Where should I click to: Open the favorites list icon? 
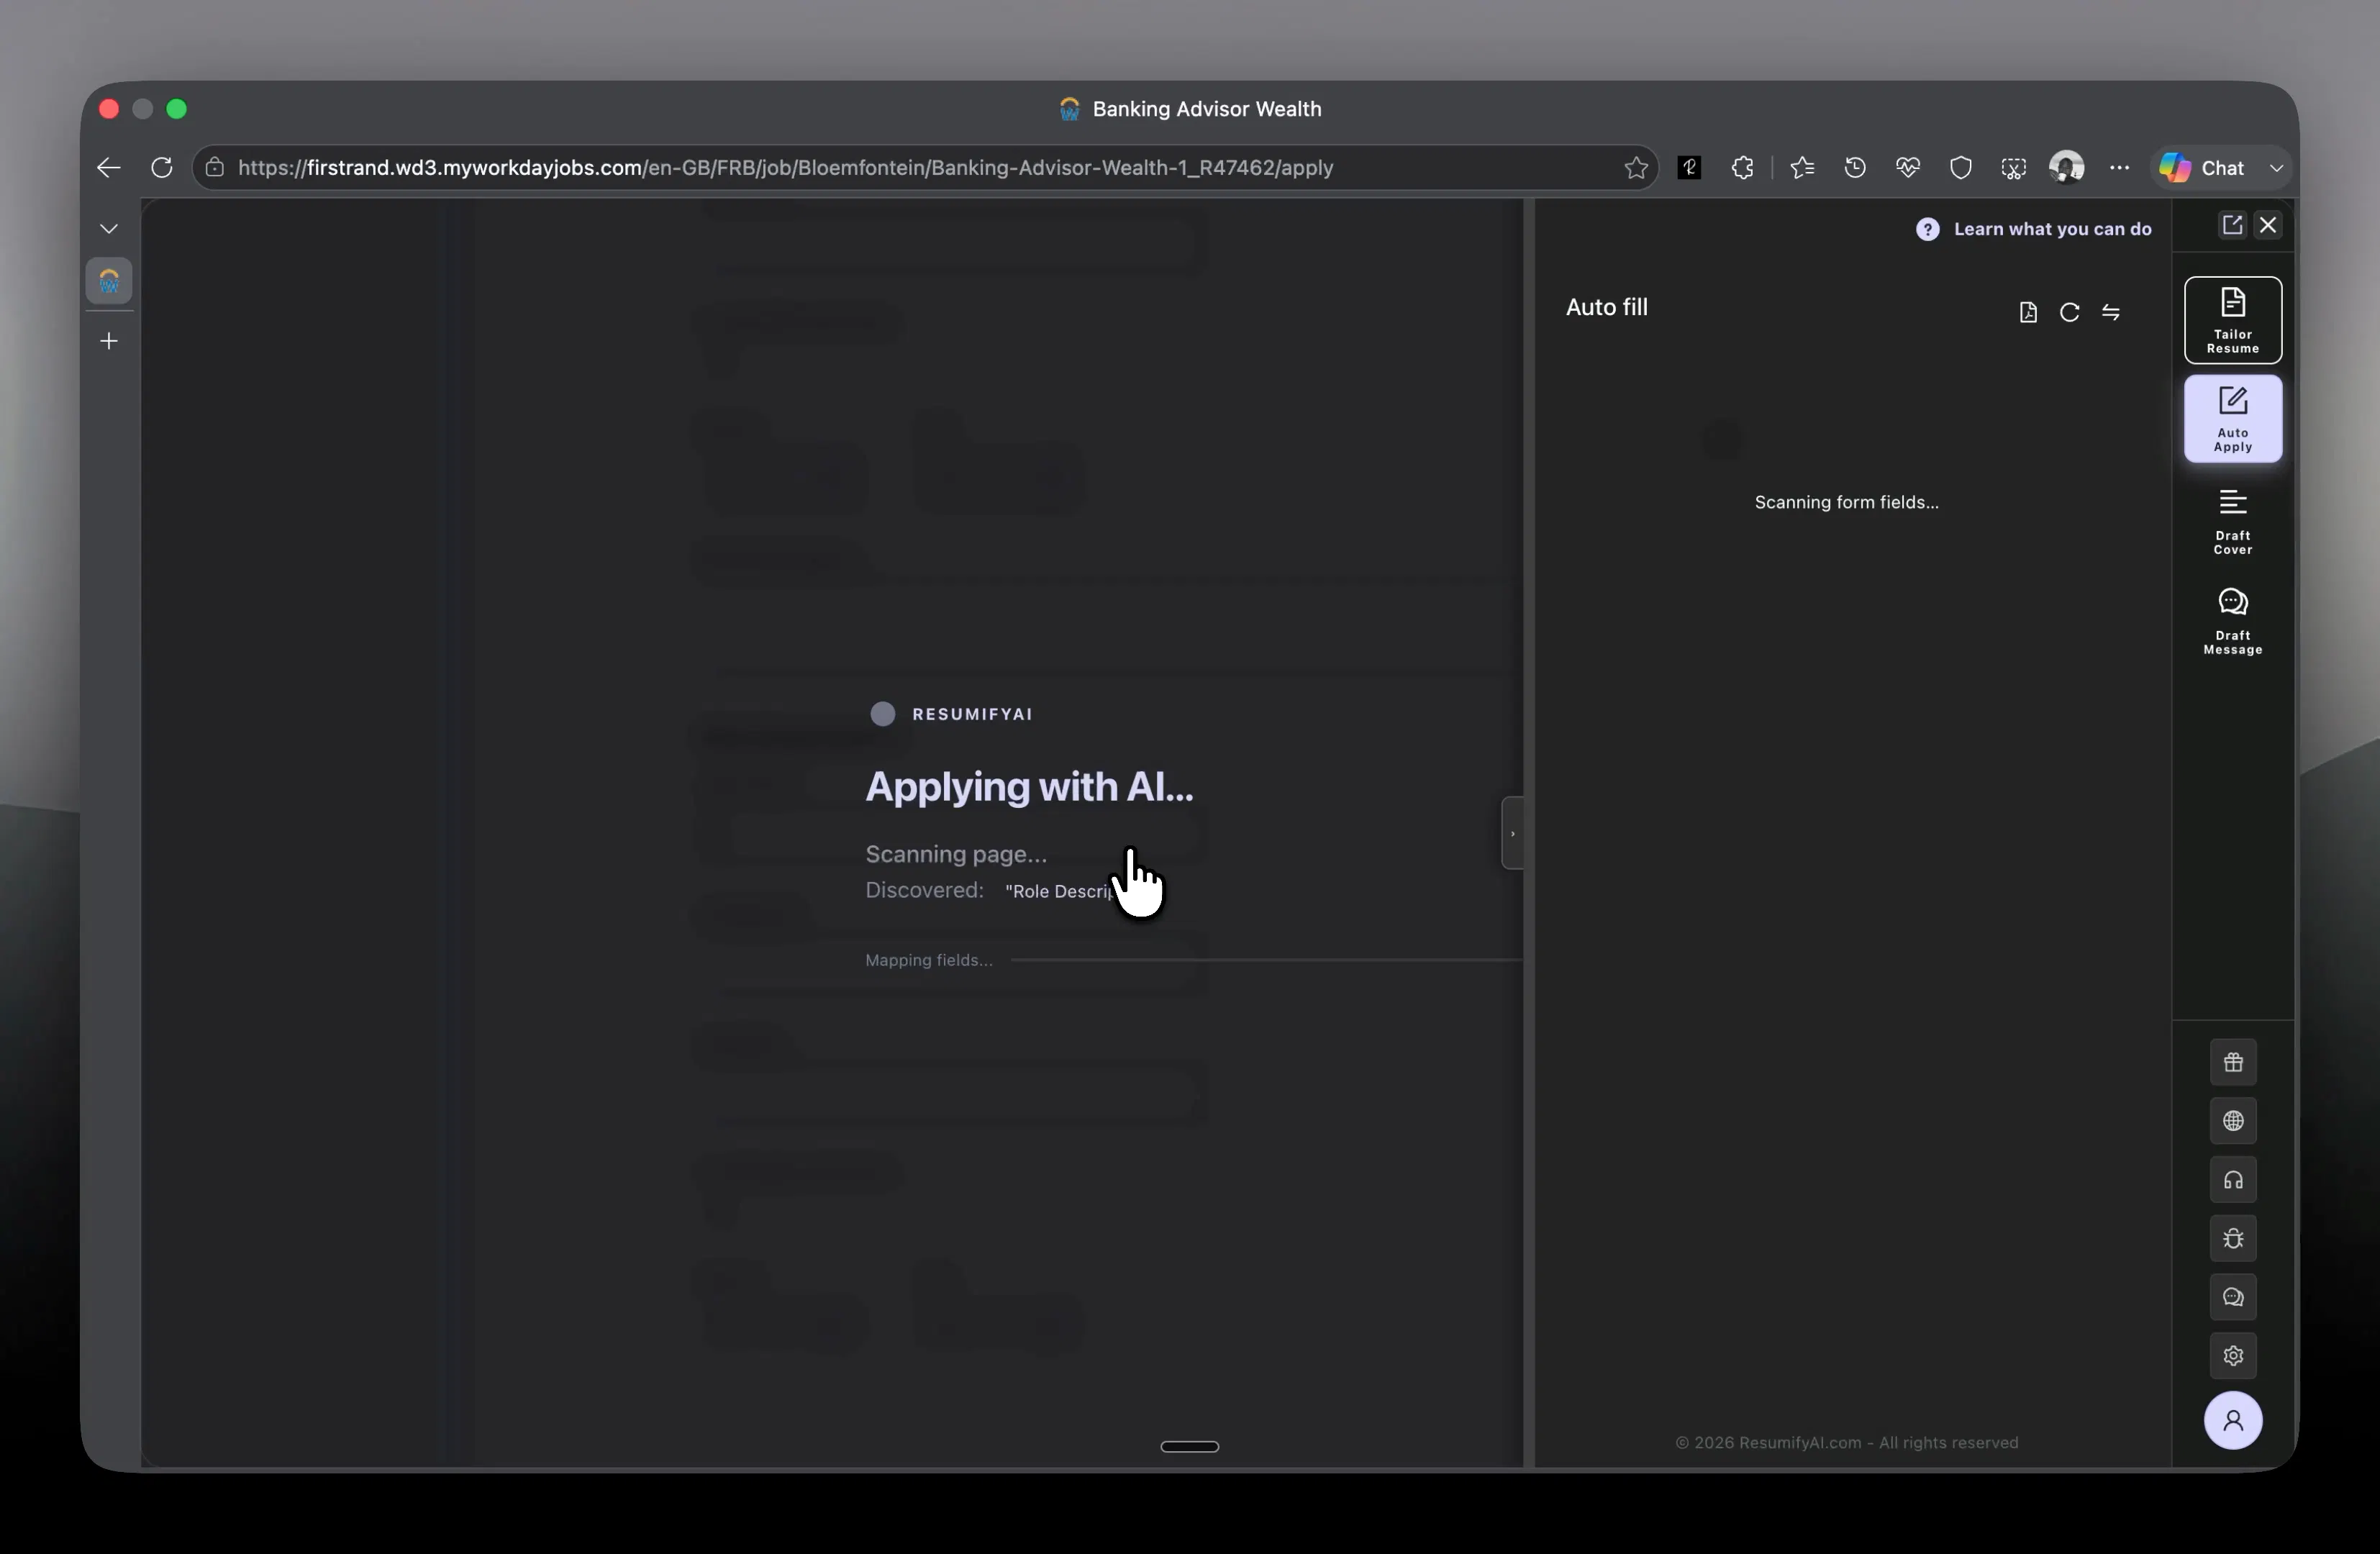point(1802,168)
